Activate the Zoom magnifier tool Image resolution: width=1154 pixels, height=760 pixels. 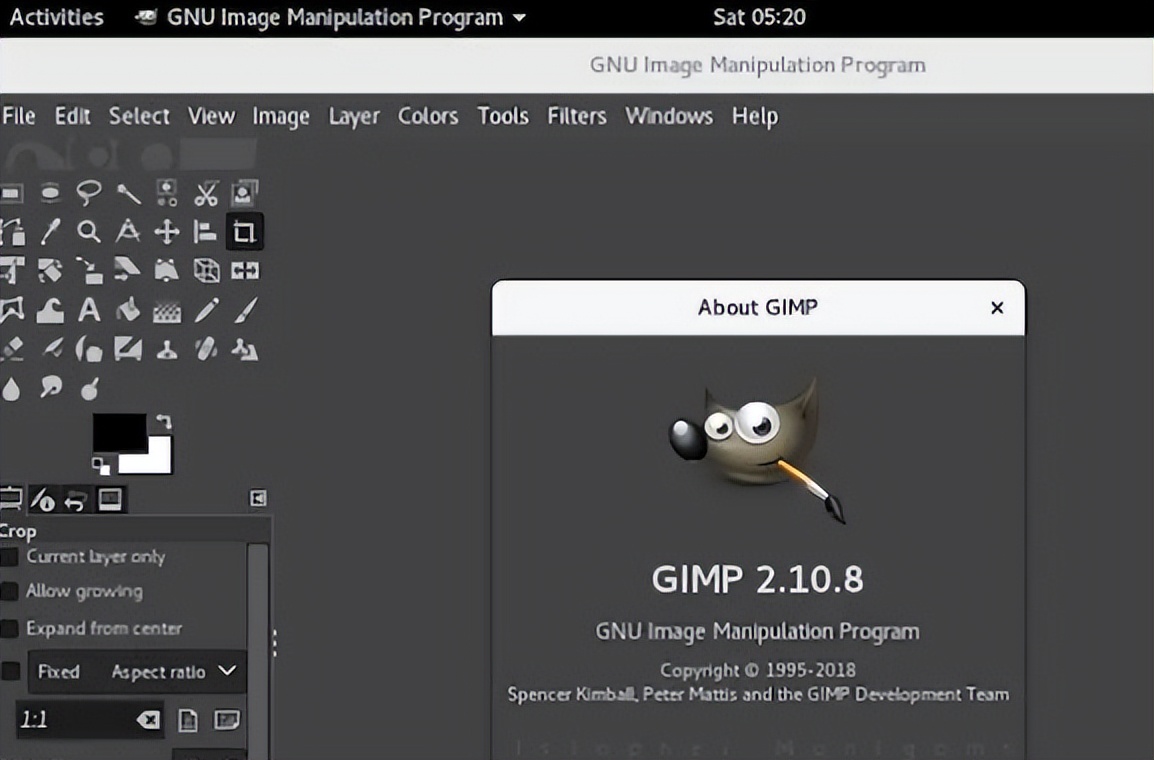89,233
